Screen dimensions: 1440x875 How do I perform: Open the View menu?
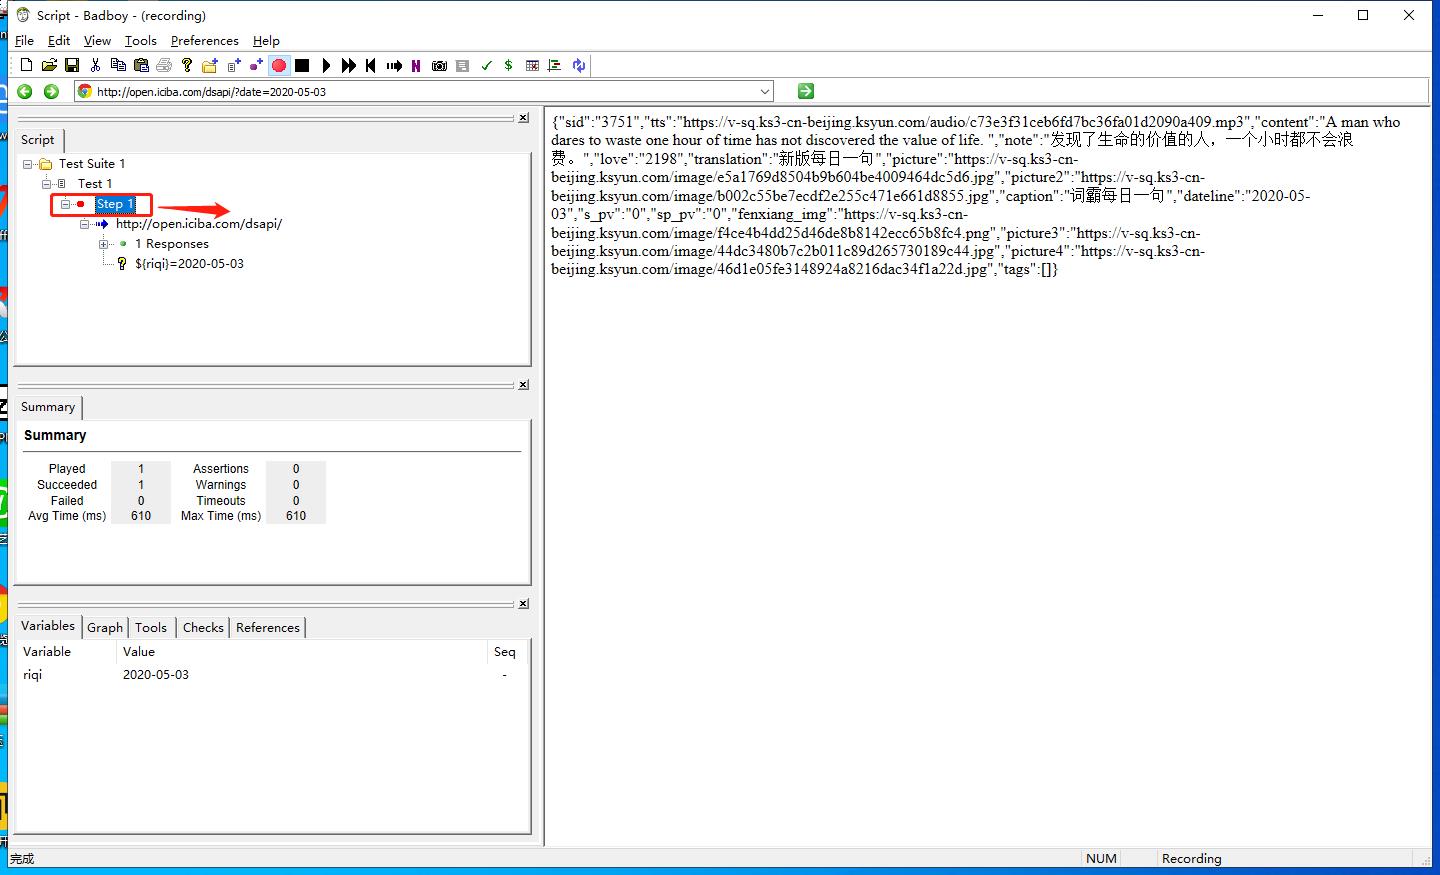point(97,40)
